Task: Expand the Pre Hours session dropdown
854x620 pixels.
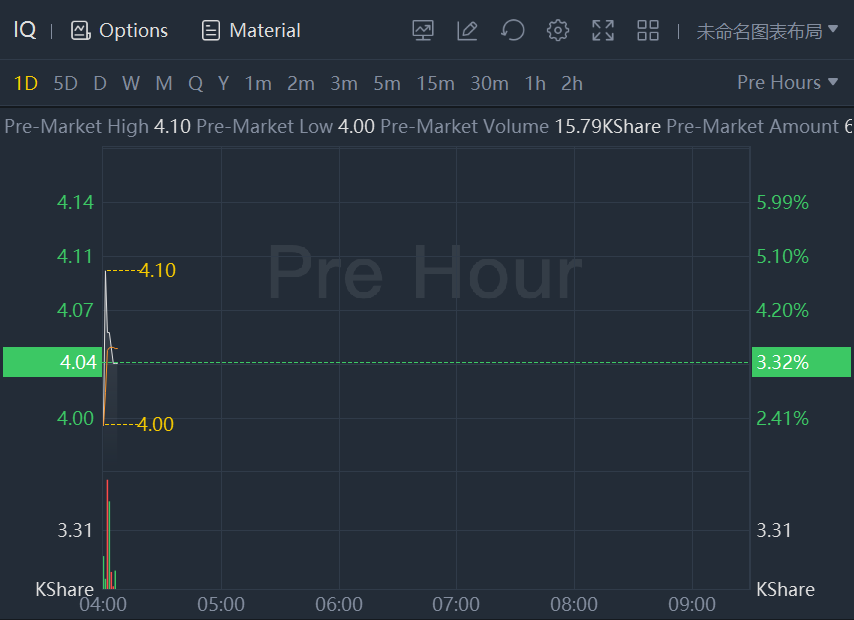Action: tap(787, 82)
